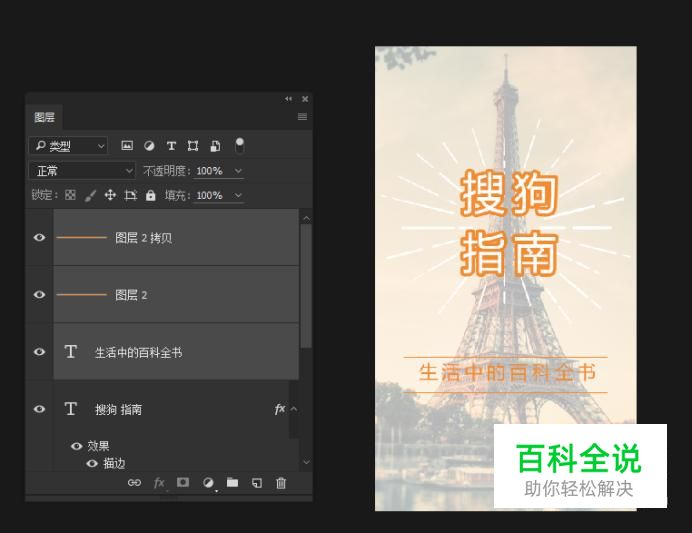The height and width of the screenshot is (533, 692).
Task: Create new fill or adjustment layer icon
Action: pyautogui.click(x=208, y=483)
